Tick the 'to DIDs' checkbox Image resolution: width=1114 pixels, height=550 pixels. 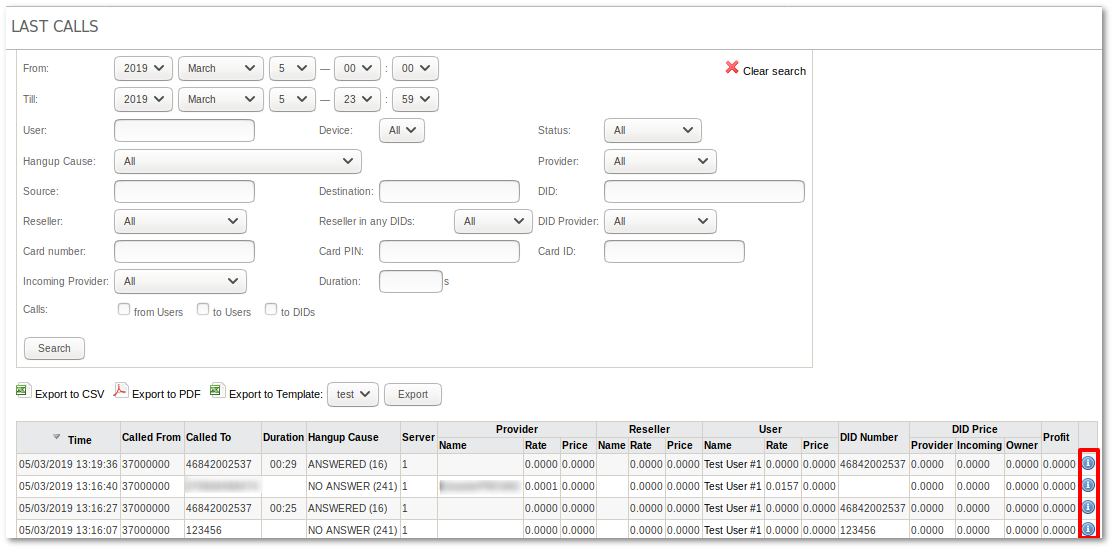pyautogui.click(x=271, y=310)
